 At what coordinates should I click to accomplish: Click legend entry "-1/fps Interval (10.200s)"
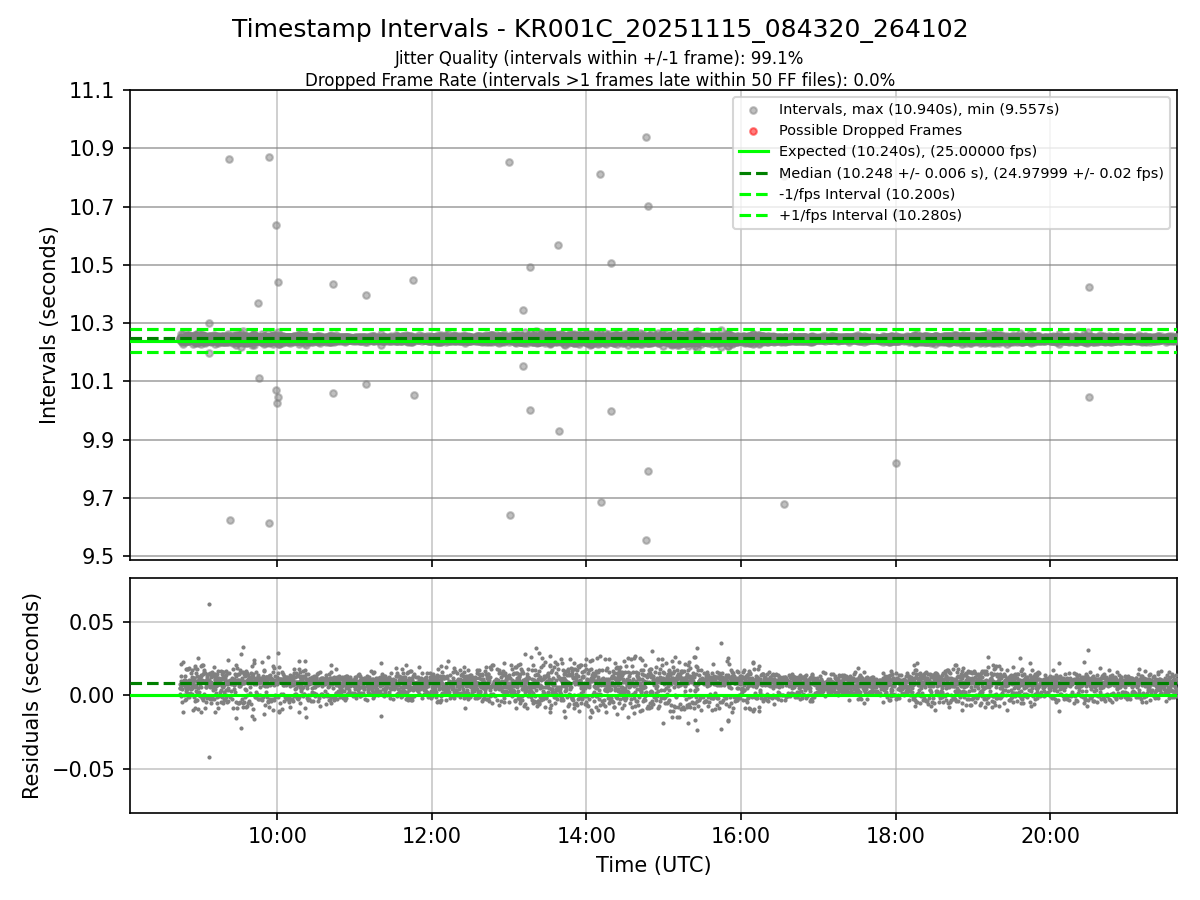coord(866,194)
